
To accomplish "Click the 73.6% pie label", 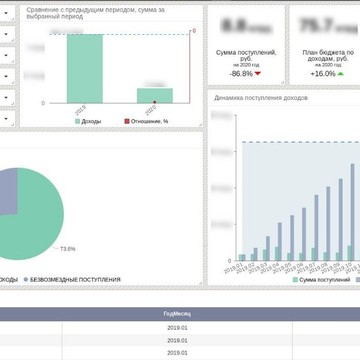I will [x=68, y=249].
